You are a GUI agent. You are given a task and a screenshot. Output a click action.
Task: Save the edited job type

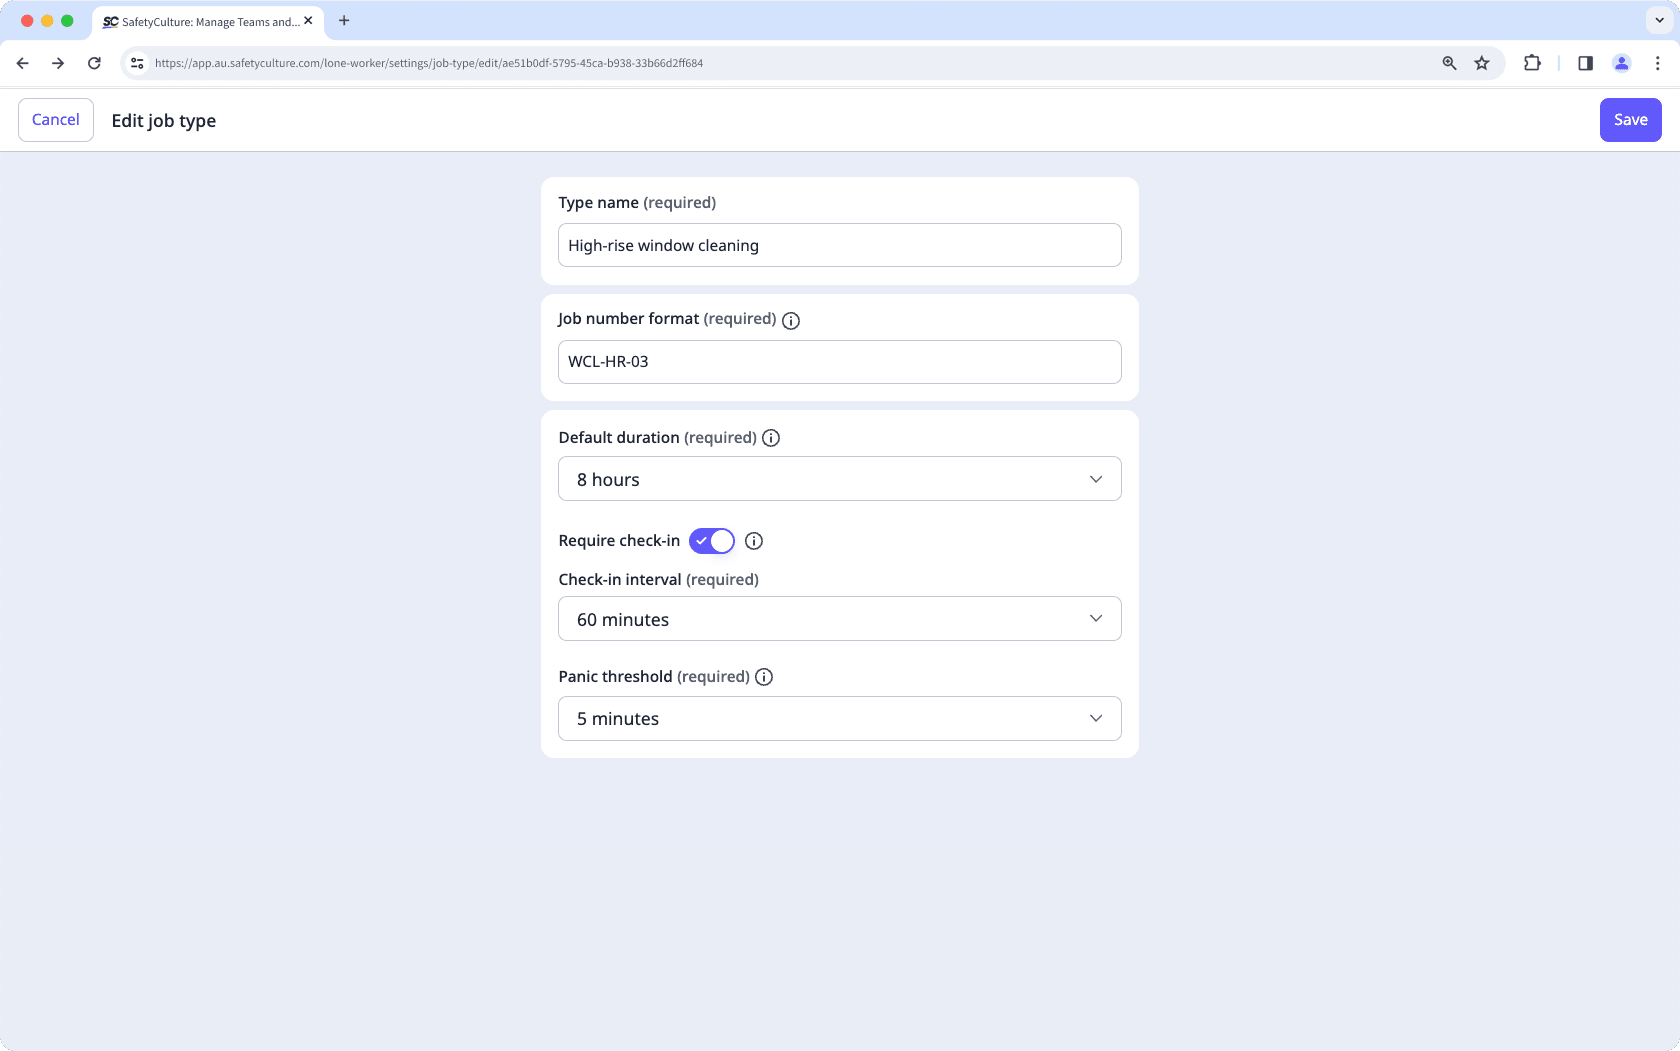1630,119
